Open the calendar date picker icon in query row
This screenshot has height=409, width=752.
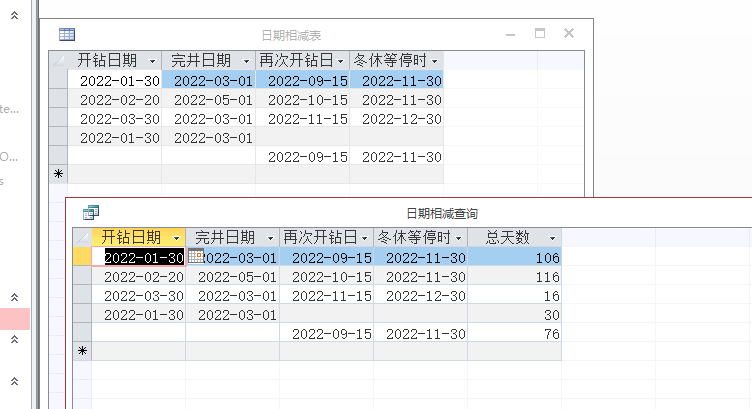[x=196, y=256]
